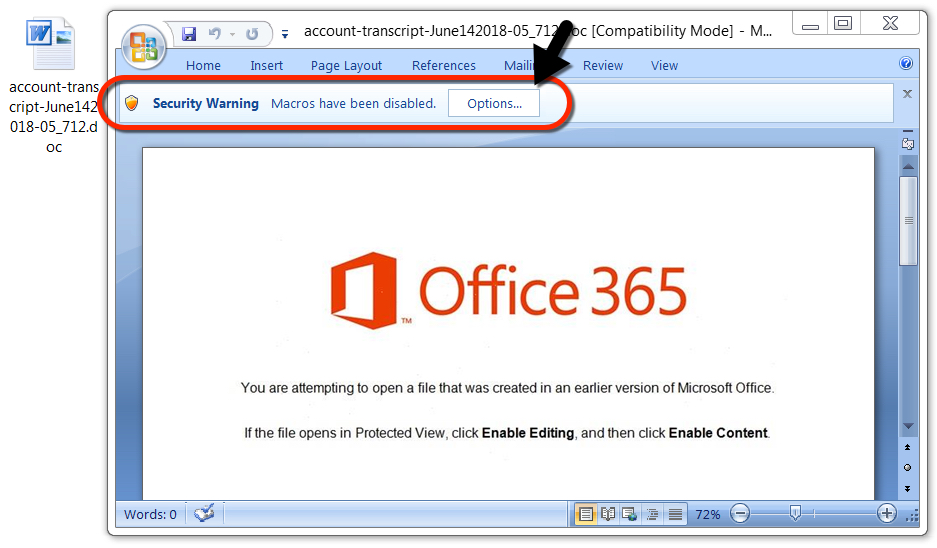Click the Save icon in Quick Access Toolbar
The height and width of the screenshot is (548, 937).
click(x=189, y=34)
